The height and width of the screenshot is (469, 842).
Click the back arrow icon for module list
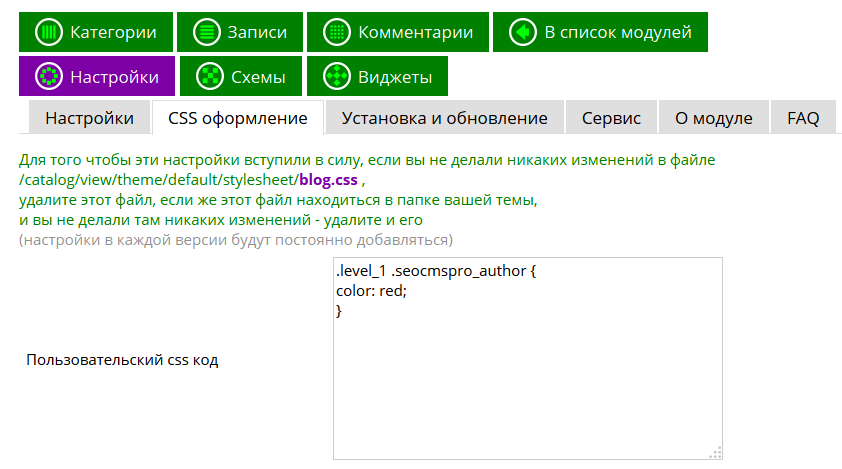[x=523, y=33]
